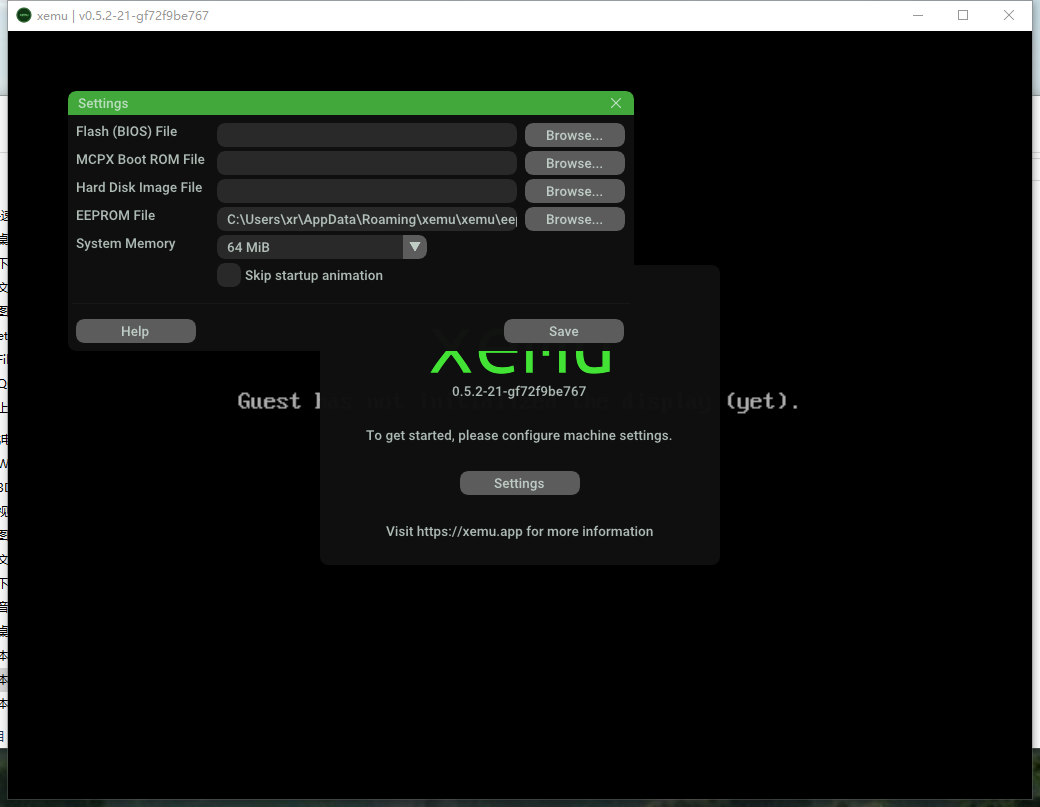Open Help from the Settings dialog
The width and height of the screenshot is (1040, 807).
point(135,331)
